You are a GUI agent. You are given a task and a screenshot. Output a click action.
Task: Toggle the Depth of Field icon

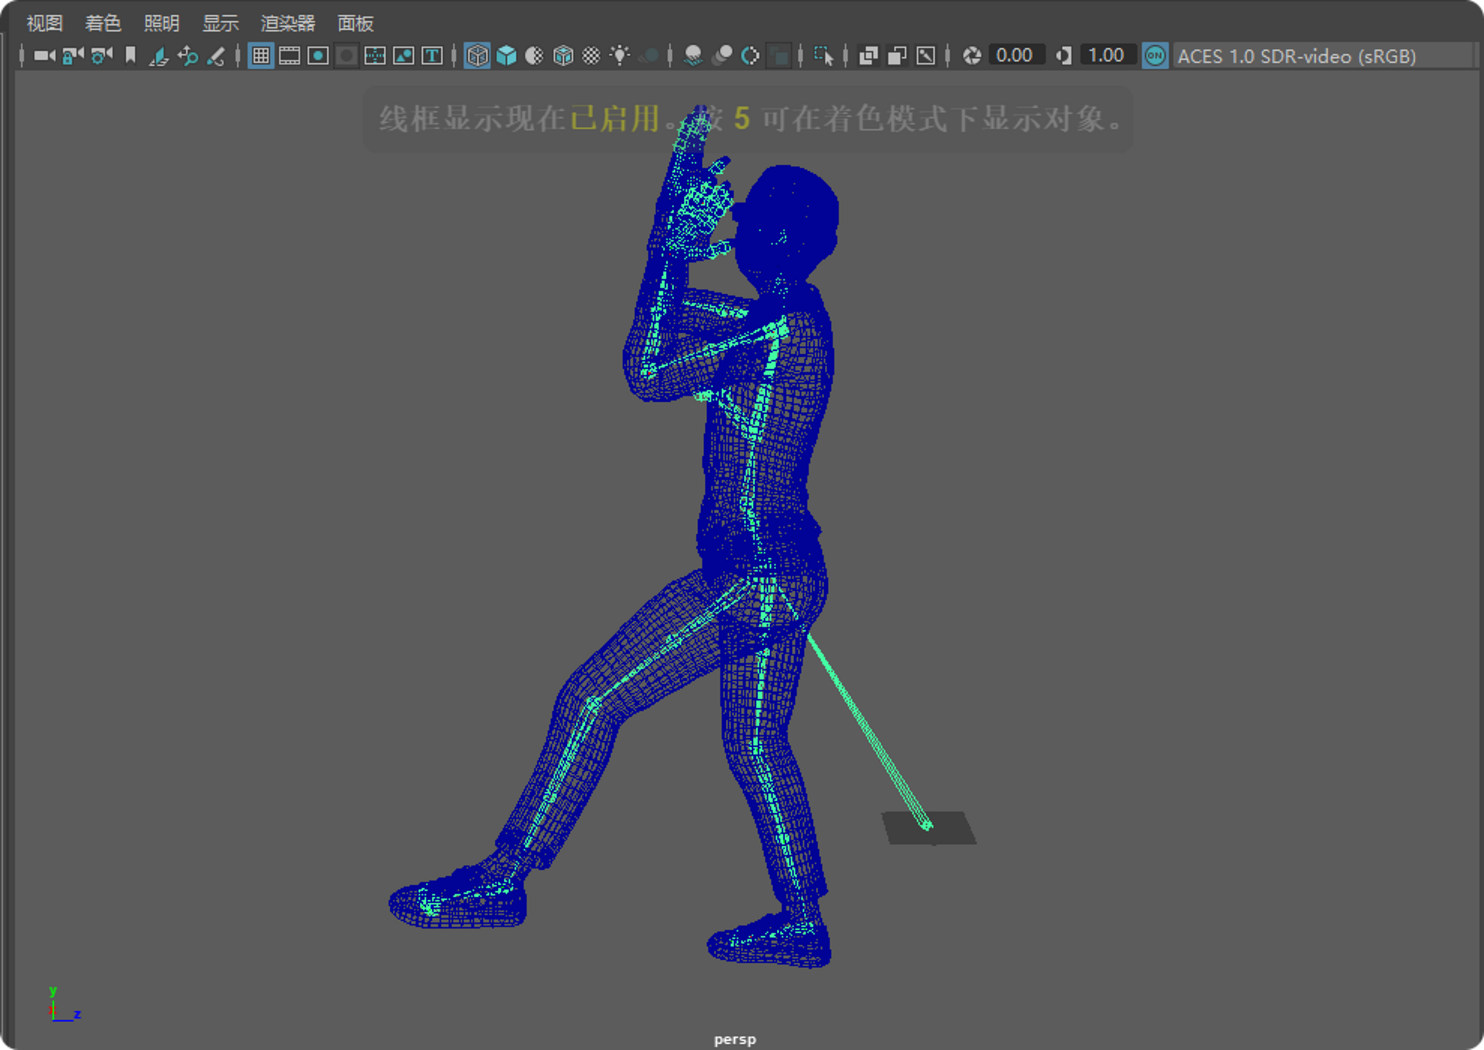click(779, 56)
